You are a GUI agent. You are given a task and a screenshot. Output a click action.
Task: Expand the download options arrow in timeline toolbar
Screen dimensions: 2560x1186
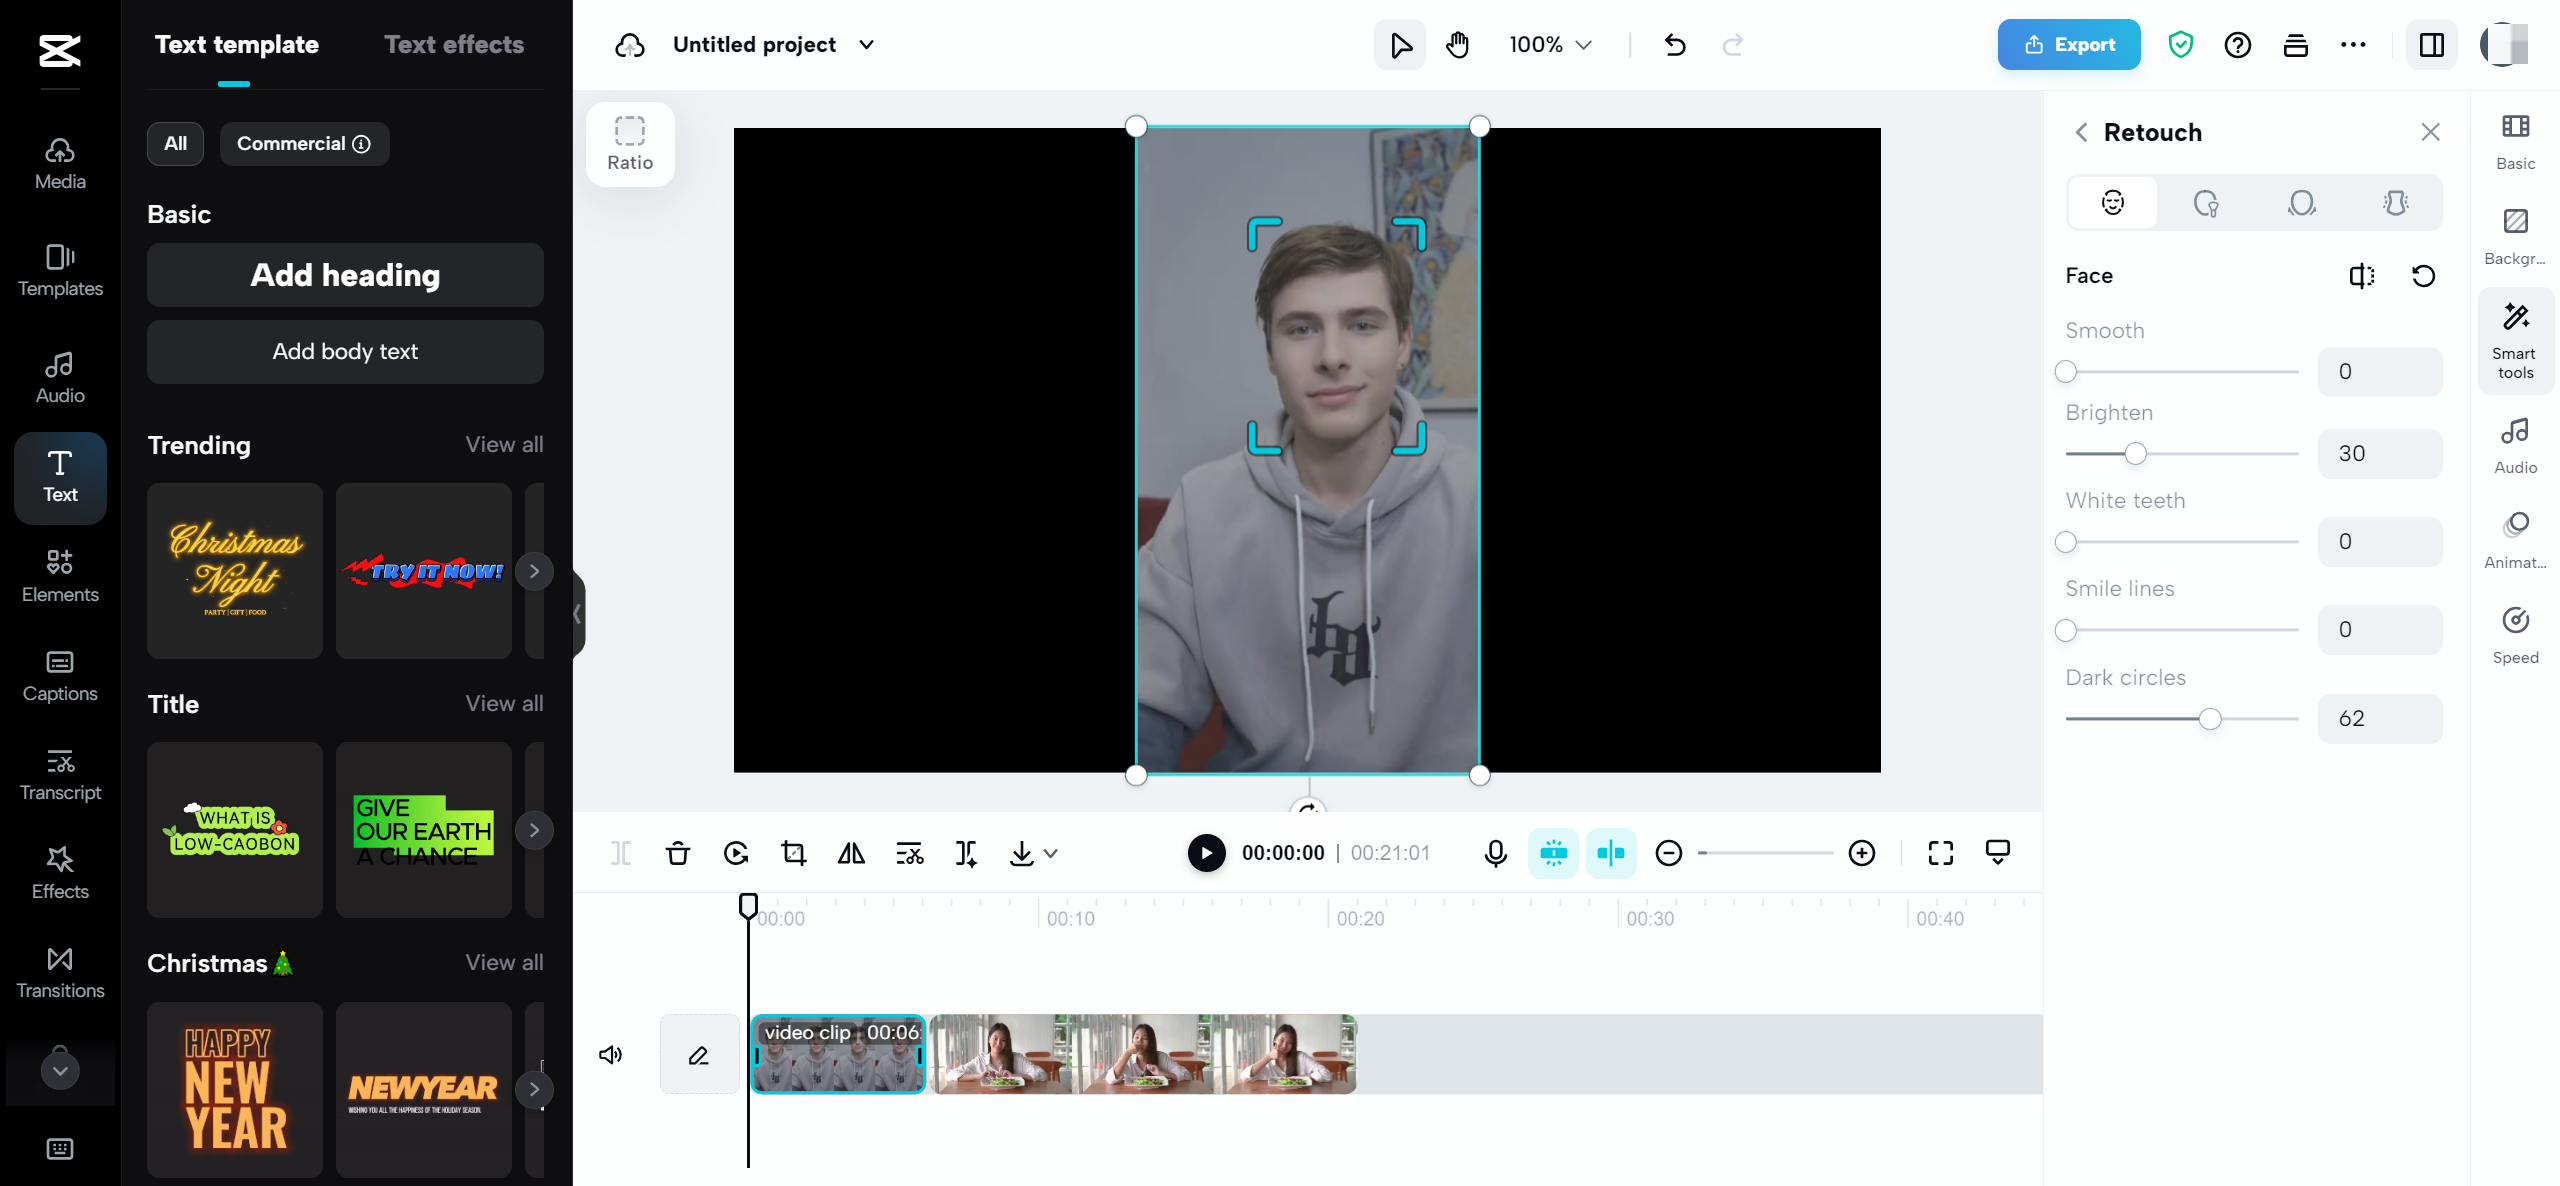[x=1051, y=853]
